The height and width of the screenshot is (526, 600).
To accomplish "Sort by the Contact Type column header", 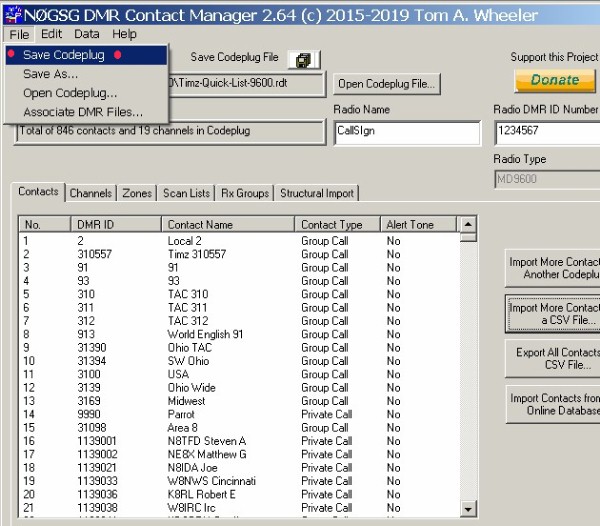I will 338,225.
